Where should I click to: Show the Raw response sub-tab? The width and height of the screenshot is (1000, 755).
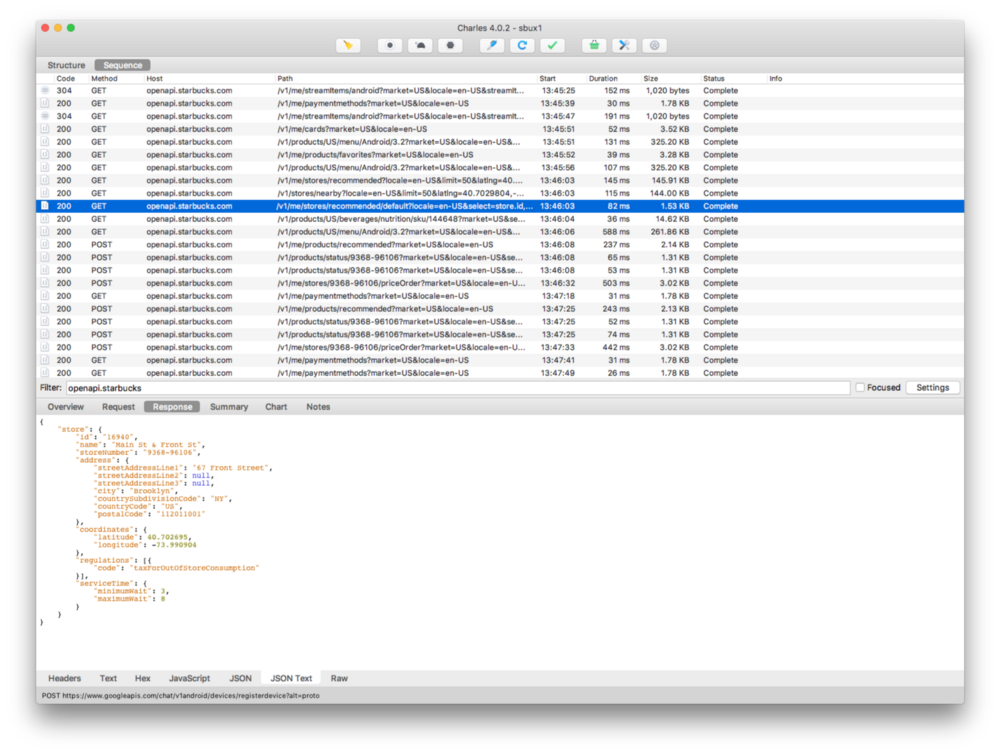(x=339, y=678)
